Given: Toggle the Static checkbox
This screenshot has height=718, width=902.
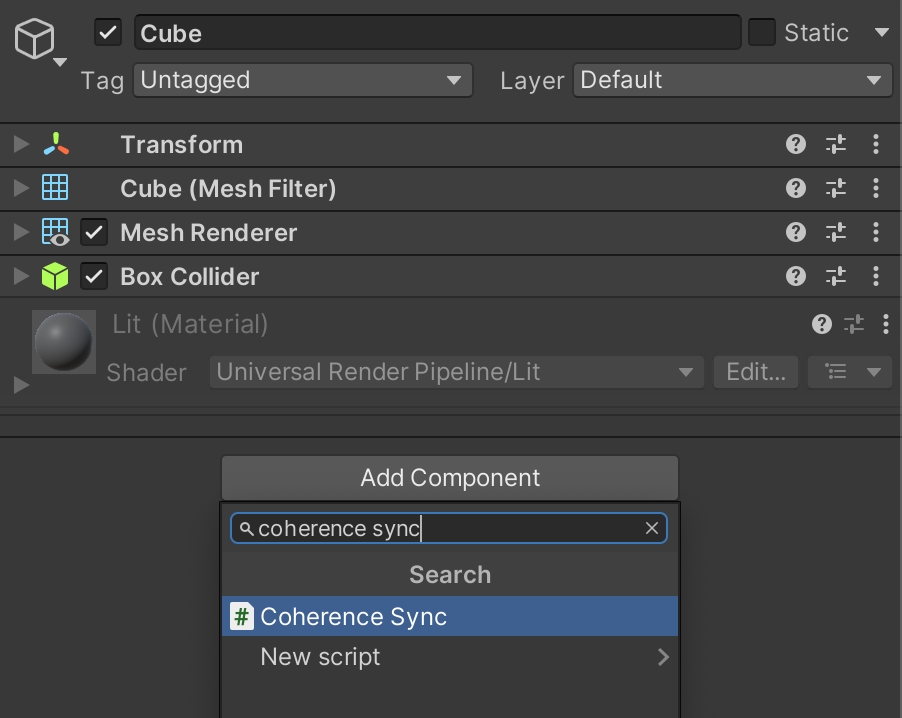Looking at the screenshot, I should click(x=762, y=33).
